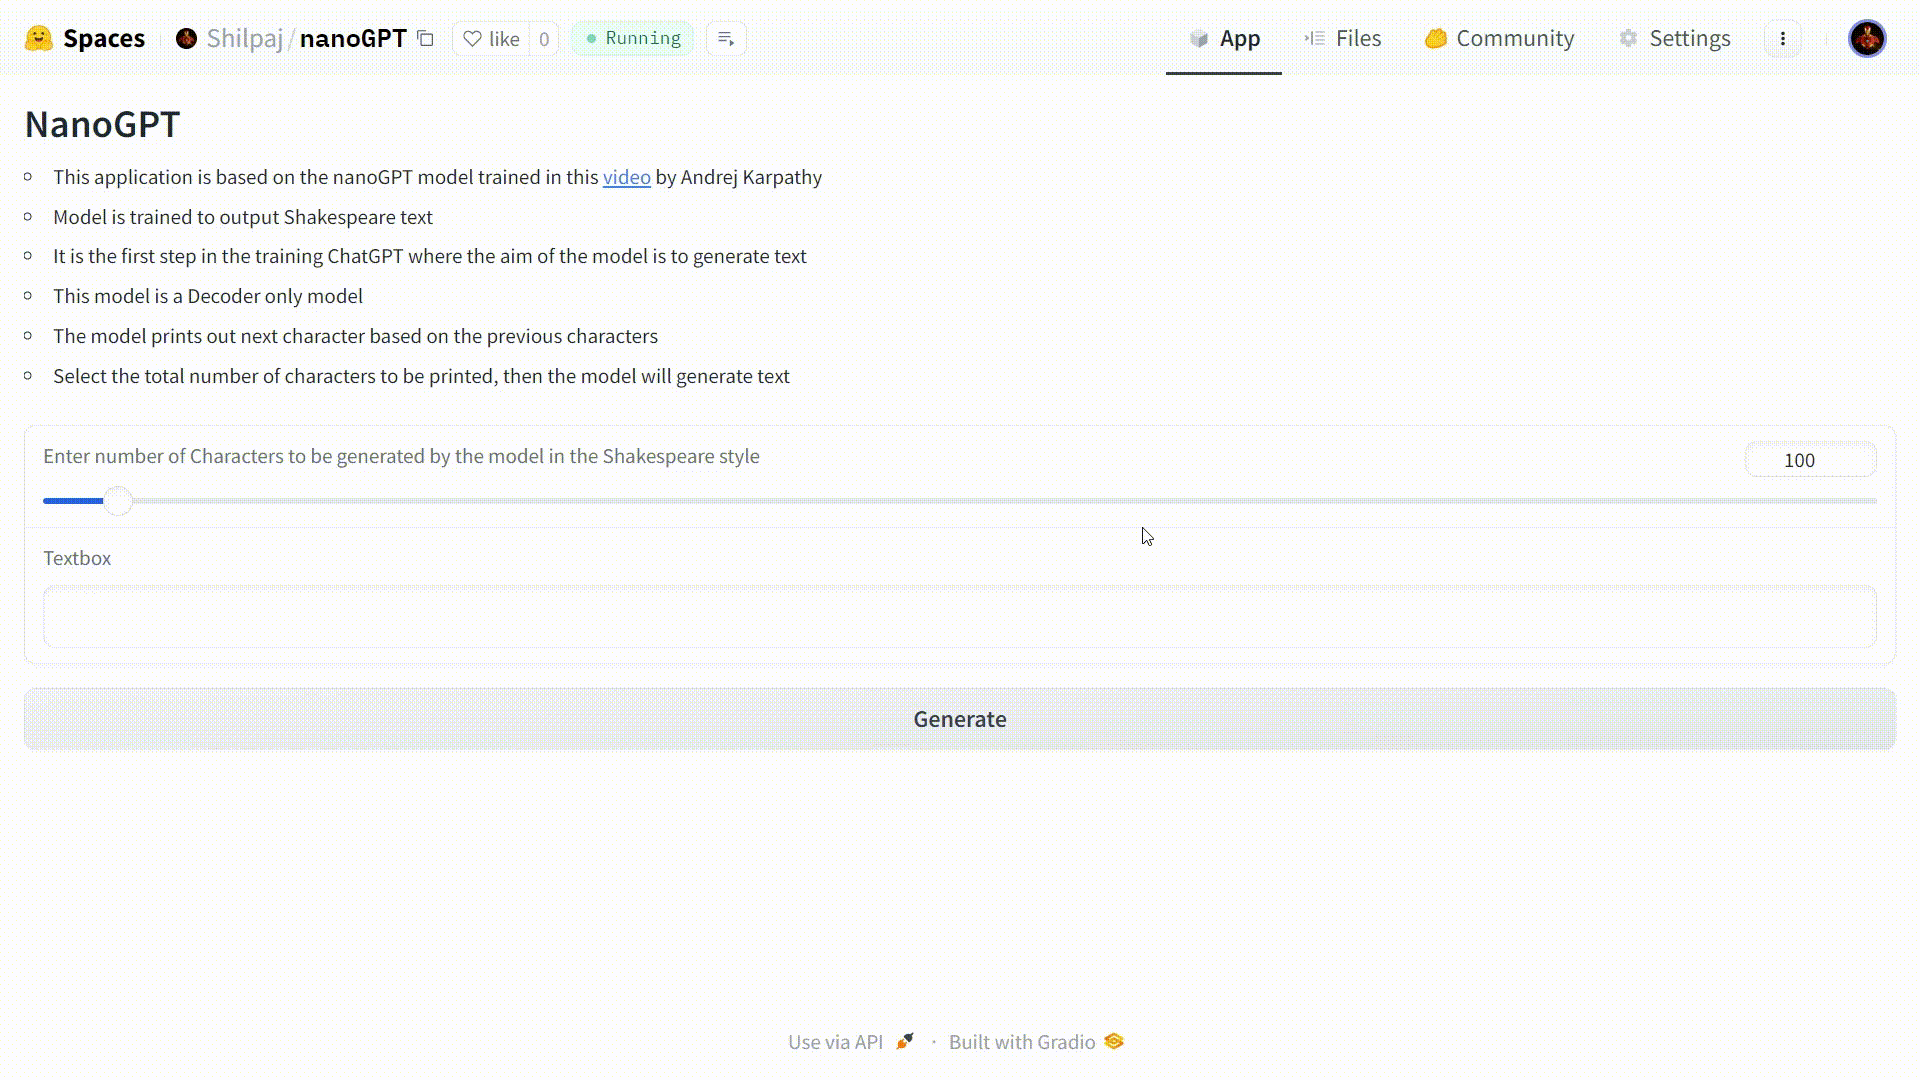
Task: Switch to the App tab
Action: (1224, 38)
